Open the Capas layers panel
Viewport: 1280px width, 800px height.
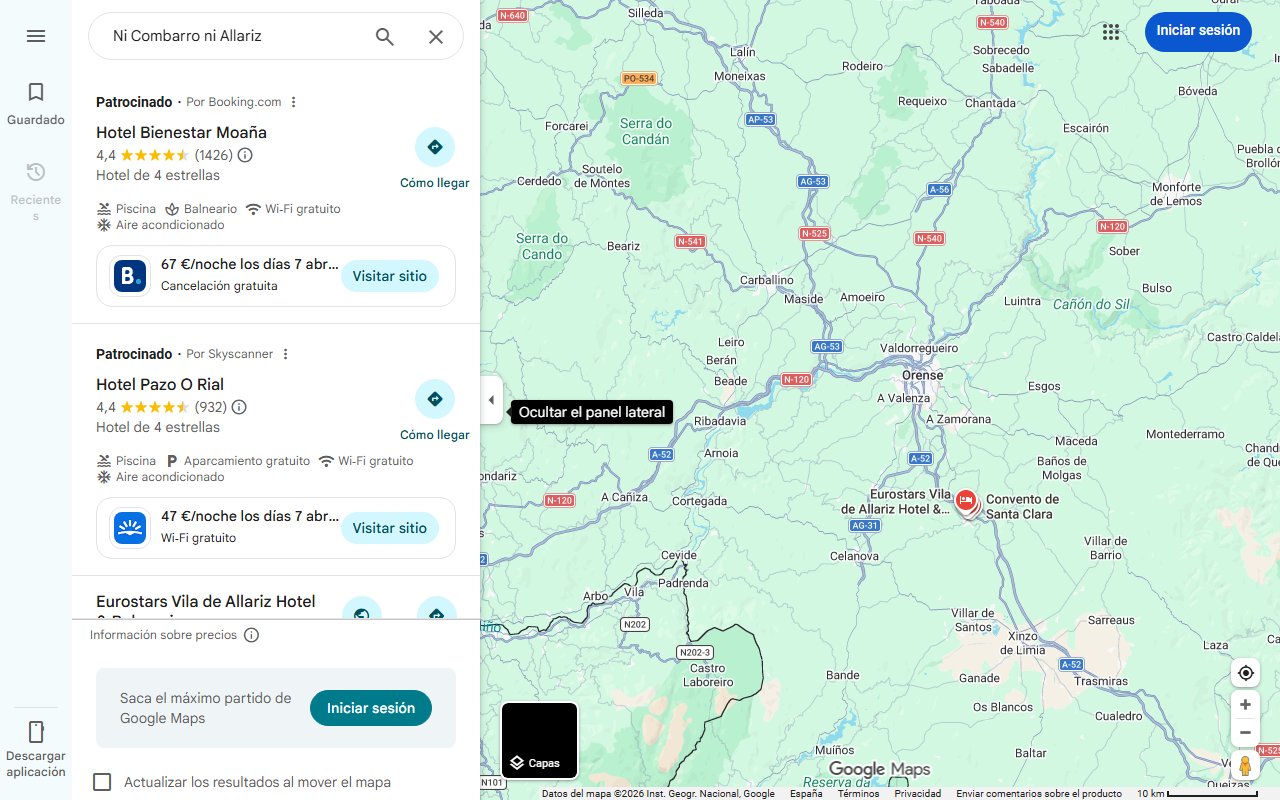click(x=539, y=740)
